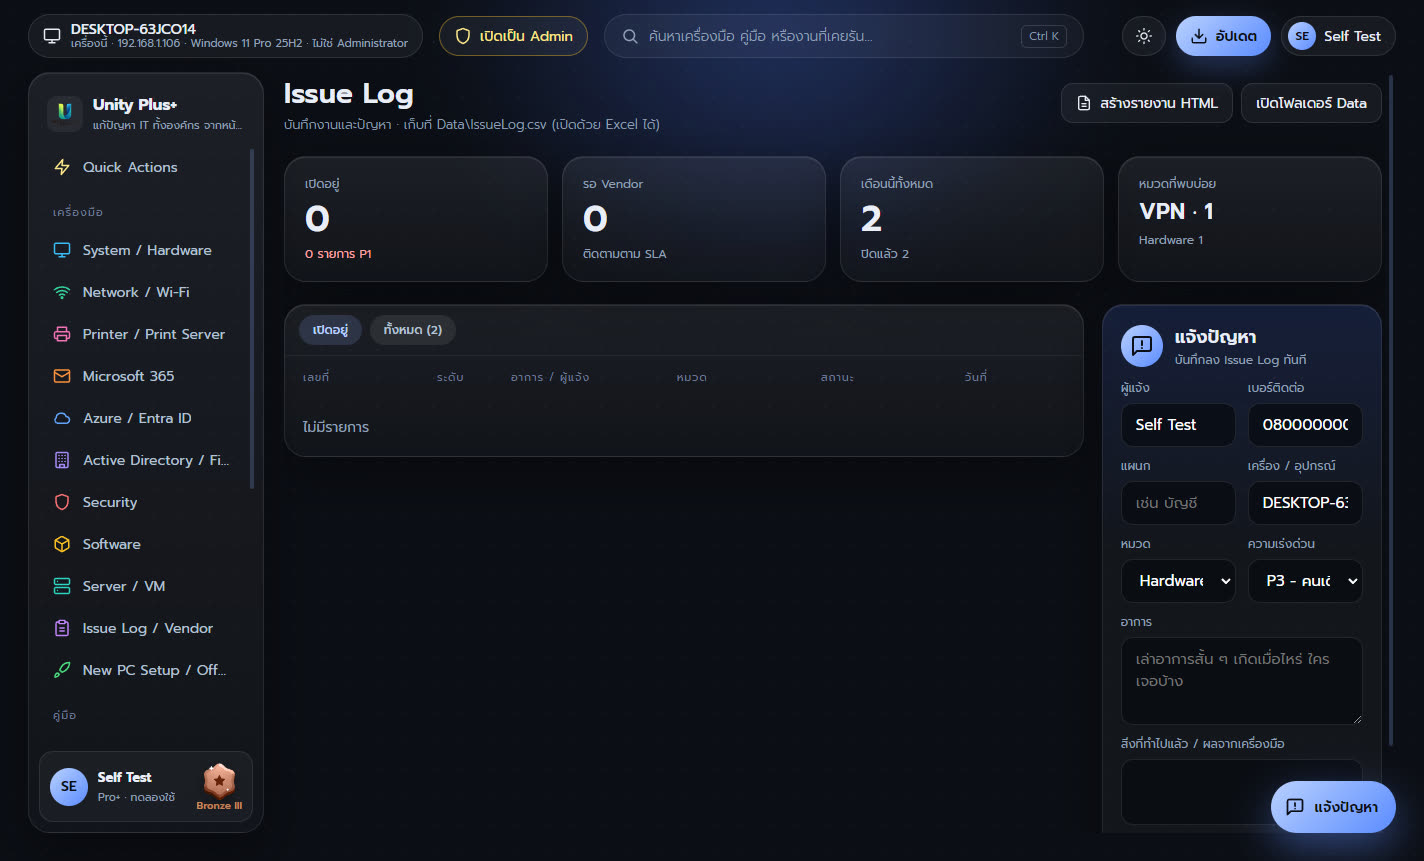Select the Network / Wi-Fi icon
Image resolution: width=1424 pixels, height=861 pixels.
[x=62, y=292]
